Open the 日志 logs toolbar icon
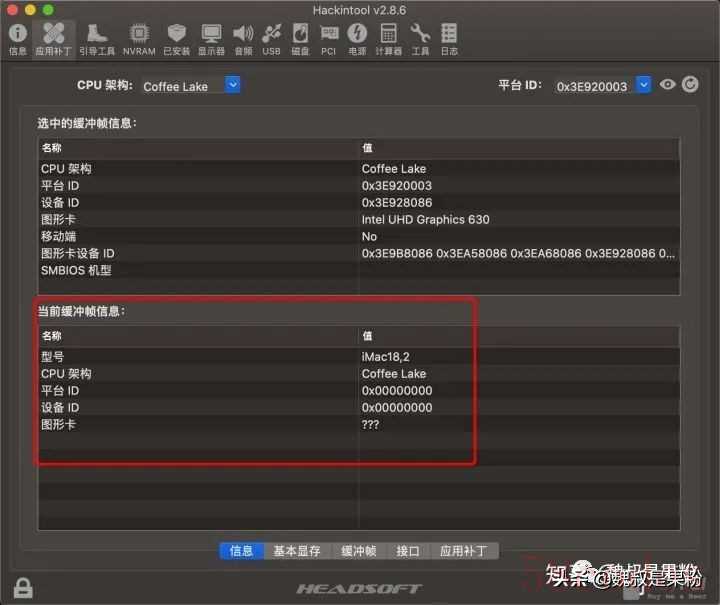This screenshot has width=720, height=605. (x=449, y=39)
